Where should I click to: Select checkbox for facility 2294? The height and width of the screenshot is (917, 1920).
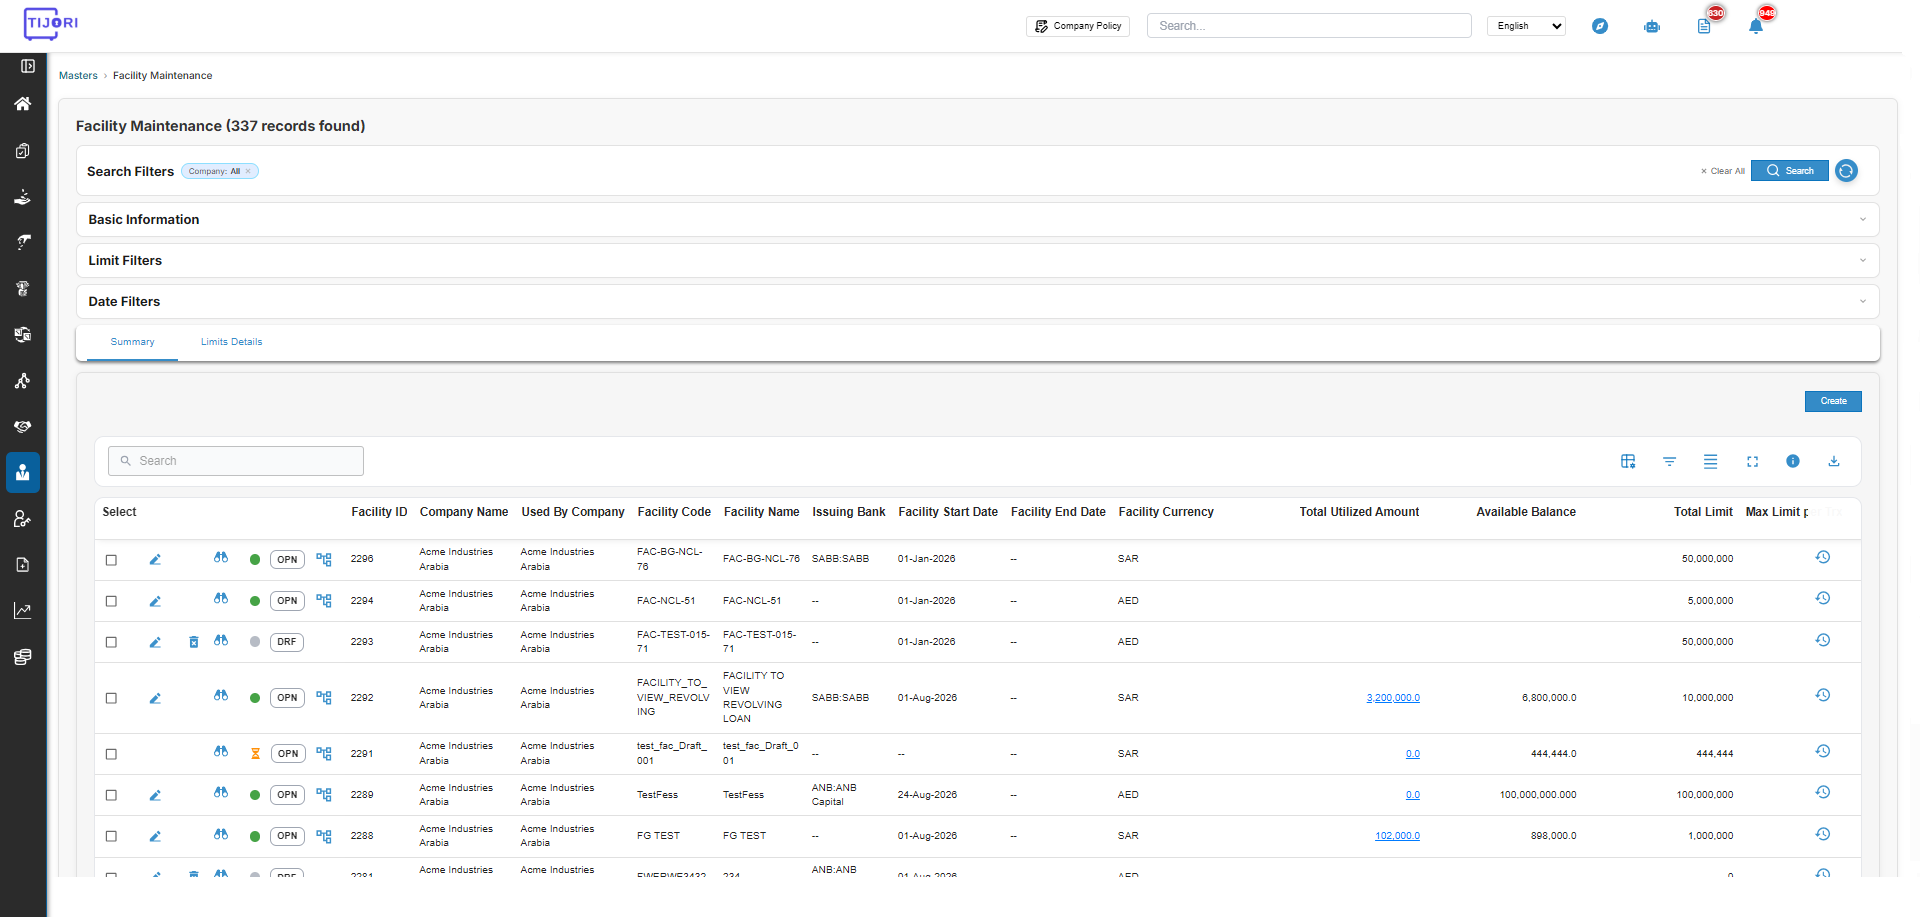(111, 601)
